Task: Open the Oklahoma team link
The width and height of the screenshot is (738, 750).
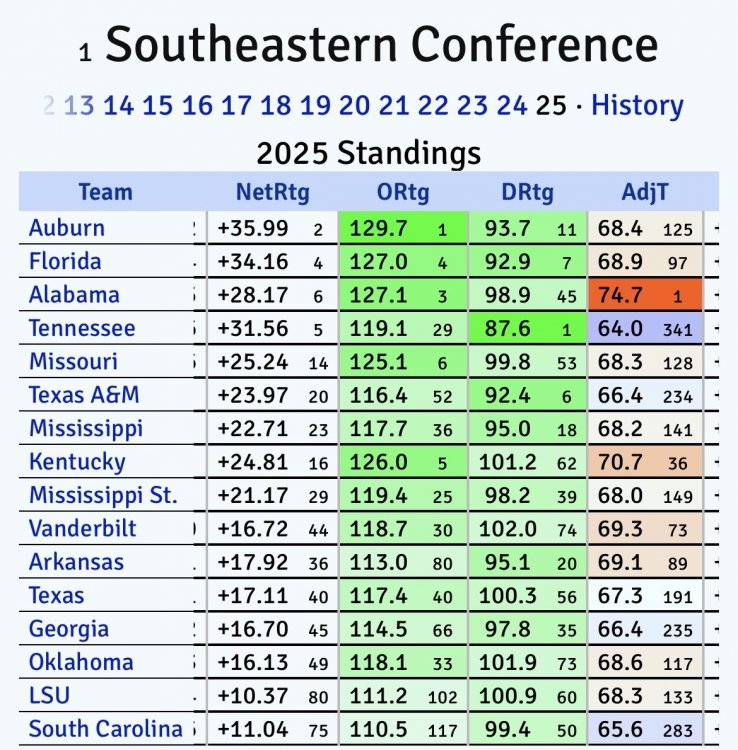Action: tap(81, 663)
